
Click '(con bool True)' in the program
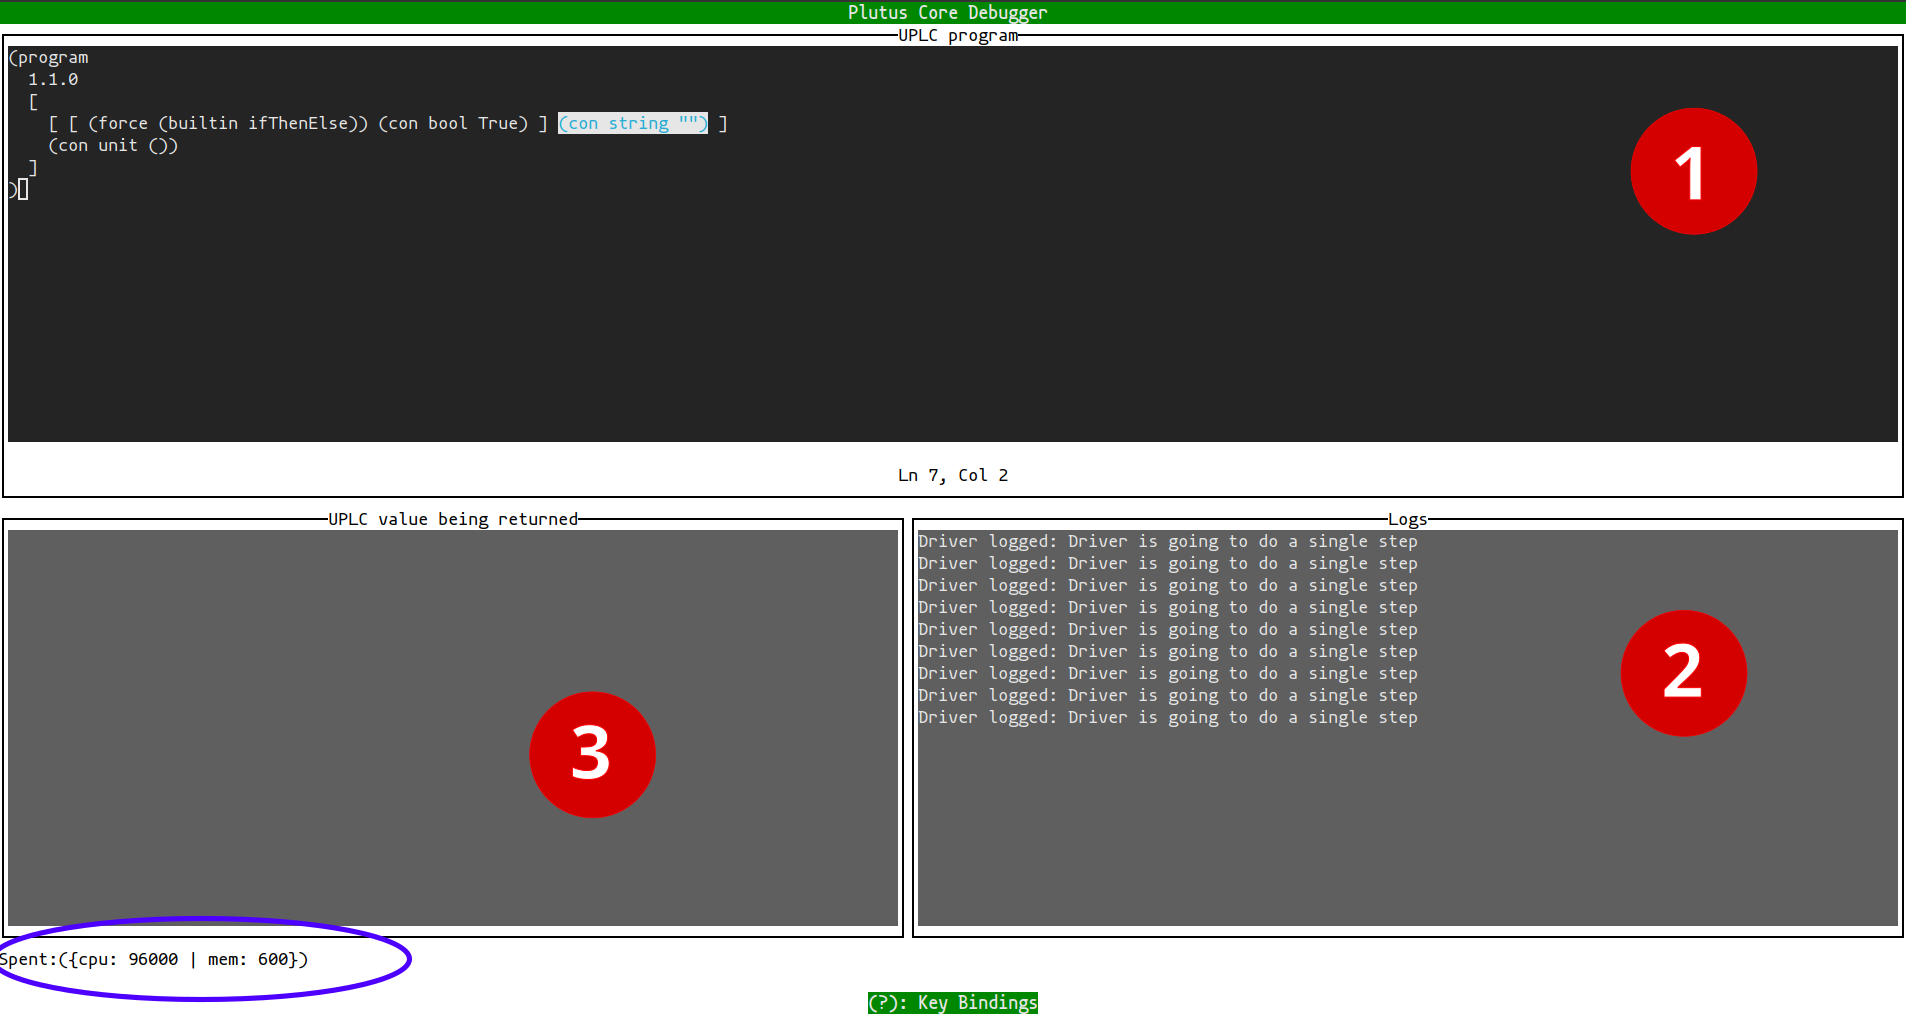click(453, 123)
